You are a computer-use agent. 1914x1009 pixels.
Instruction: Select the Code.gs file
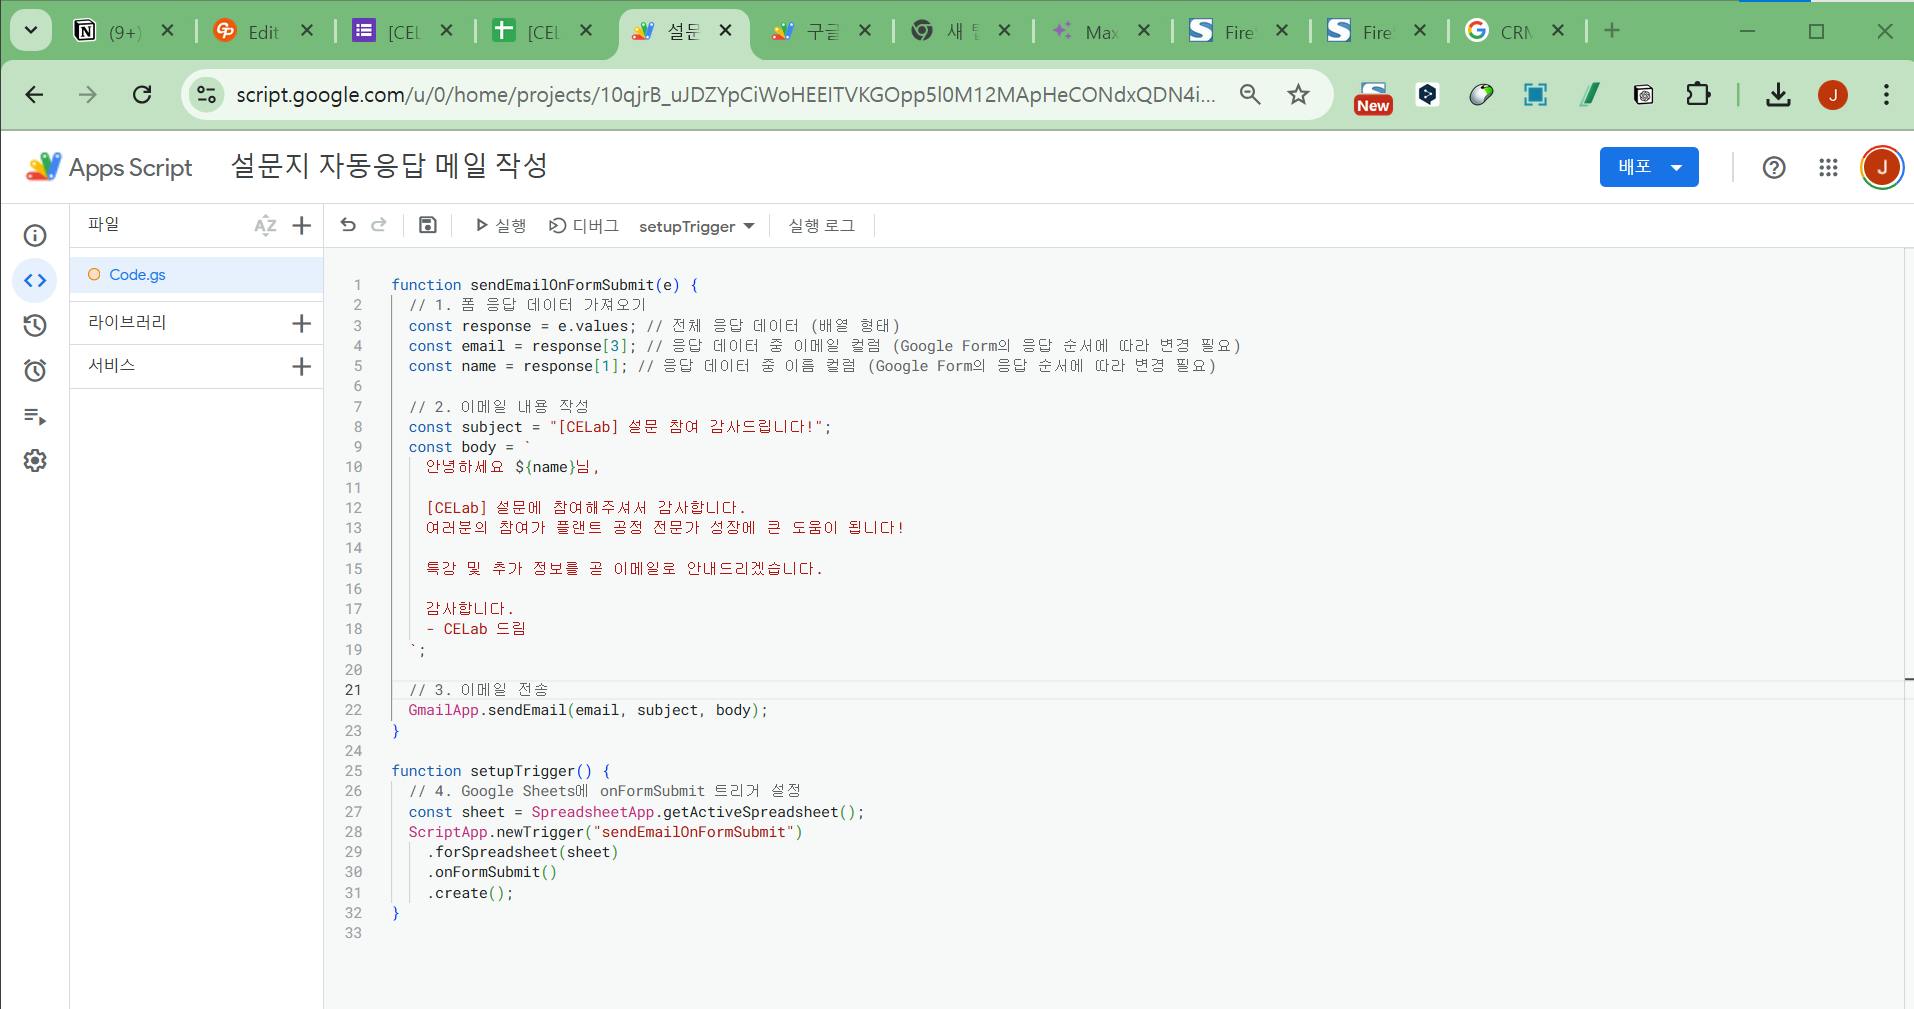click(196, 275)
